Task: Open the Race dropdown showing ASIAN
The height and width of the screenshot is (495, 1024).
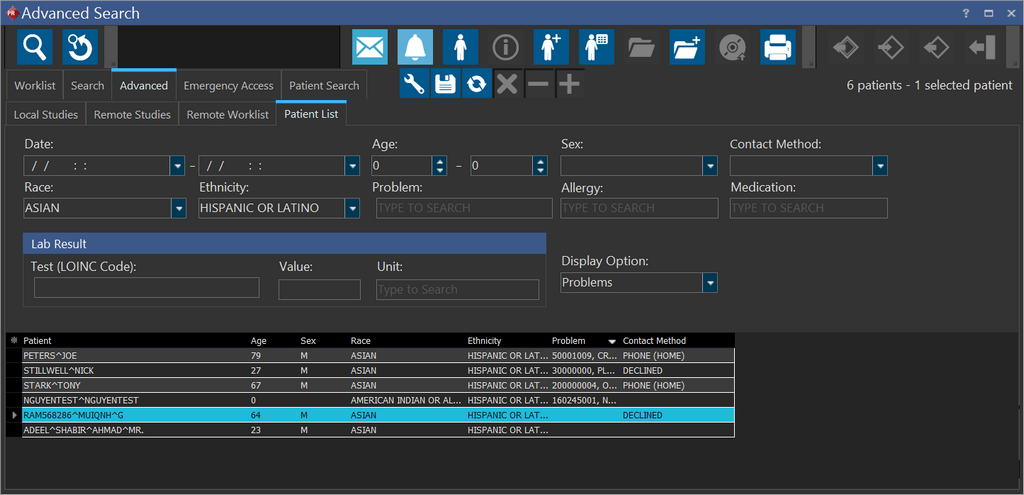Action: [x=178, y=208]
